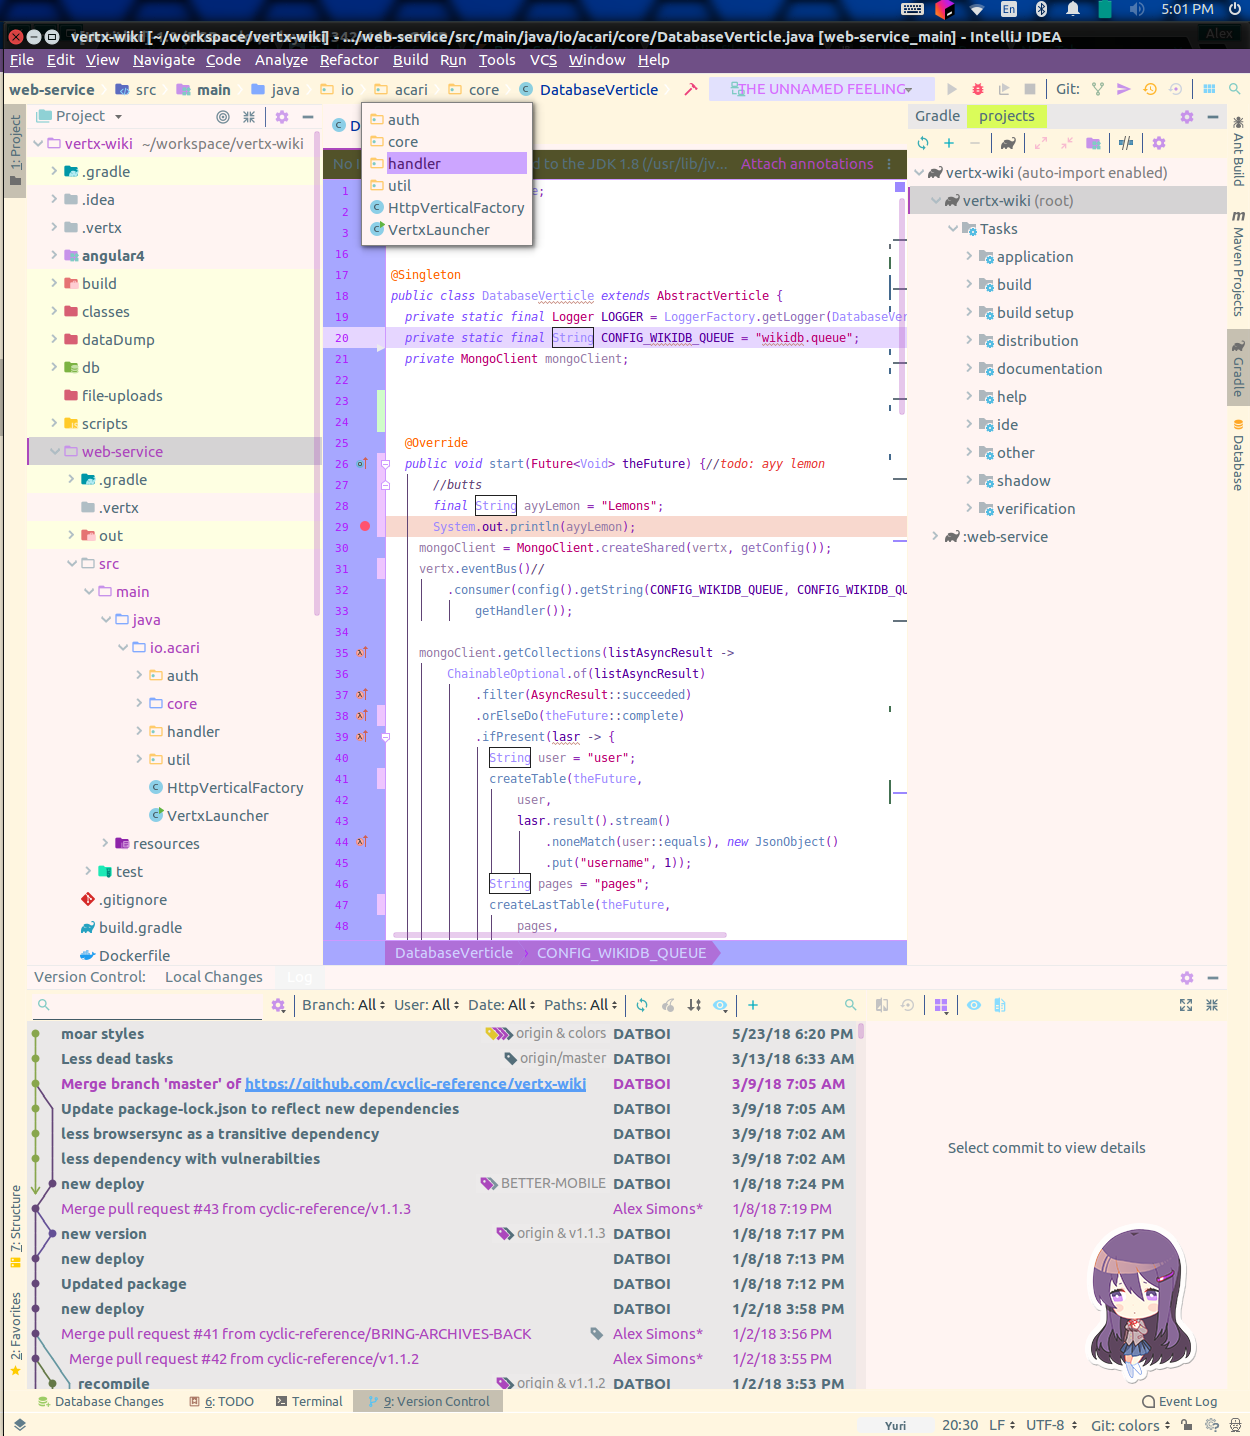Click the Attach annotations link

tap(806, 164)
